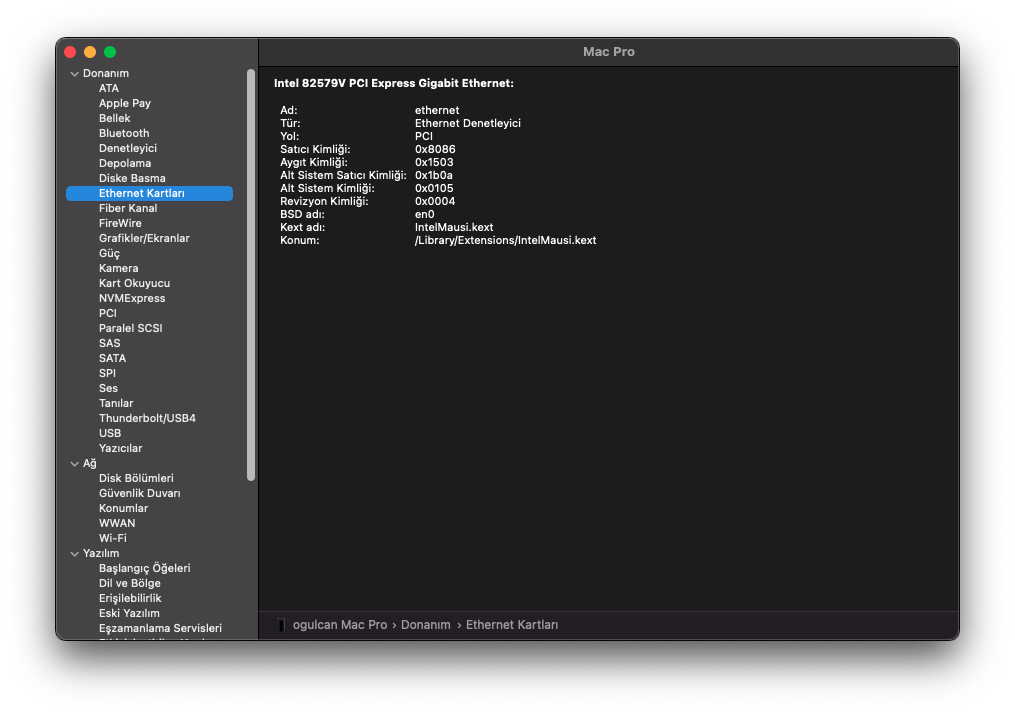
Task: Collapse the Yazılım section
Action: click(74, 554)
